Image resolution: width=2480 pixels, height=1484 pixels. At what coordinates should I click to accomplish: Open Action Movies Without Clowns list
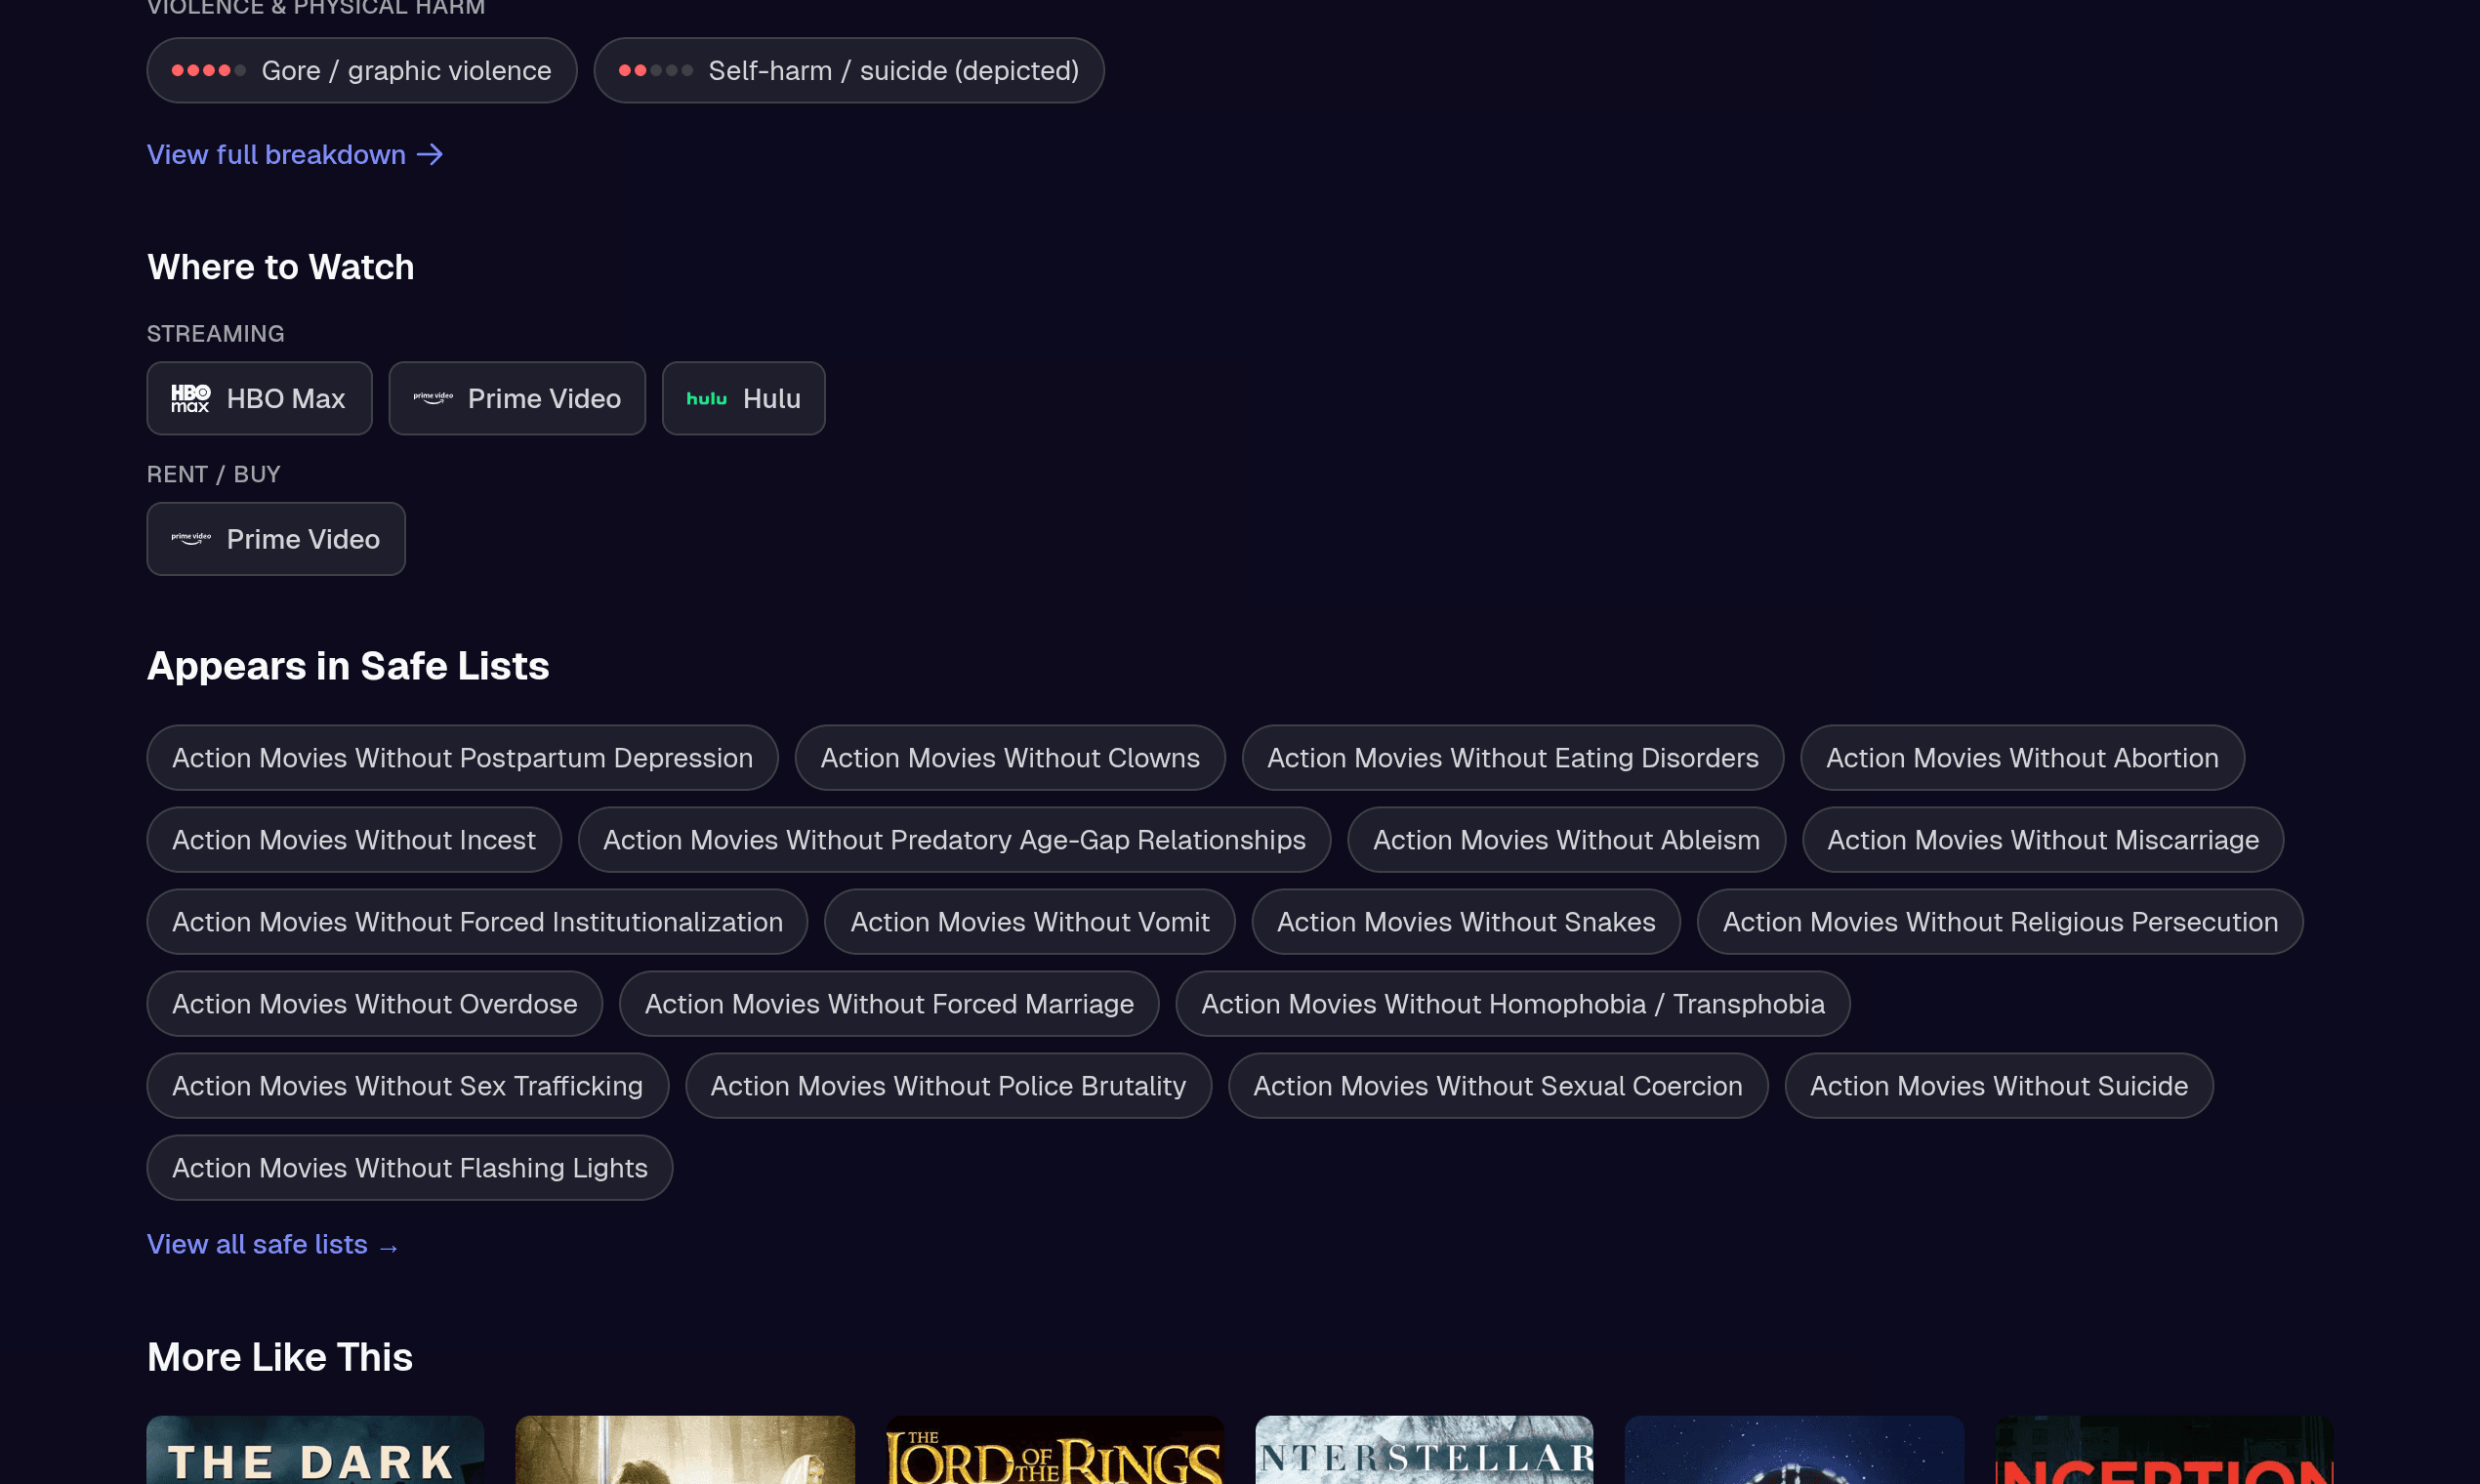pyautogui.click(x=1009, y=758)
